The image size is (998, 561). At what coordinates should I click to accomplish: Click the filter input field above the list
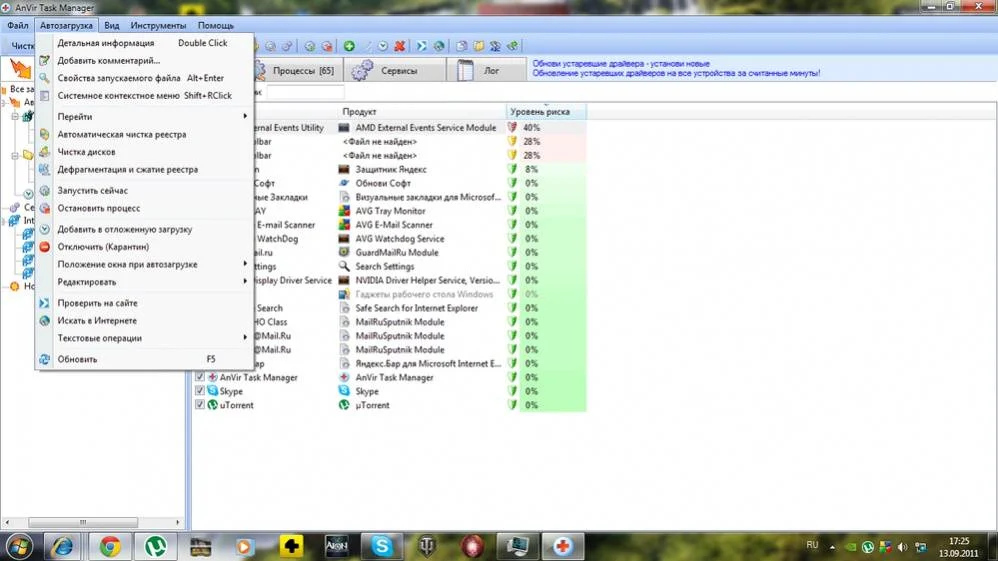click(306, 92)
